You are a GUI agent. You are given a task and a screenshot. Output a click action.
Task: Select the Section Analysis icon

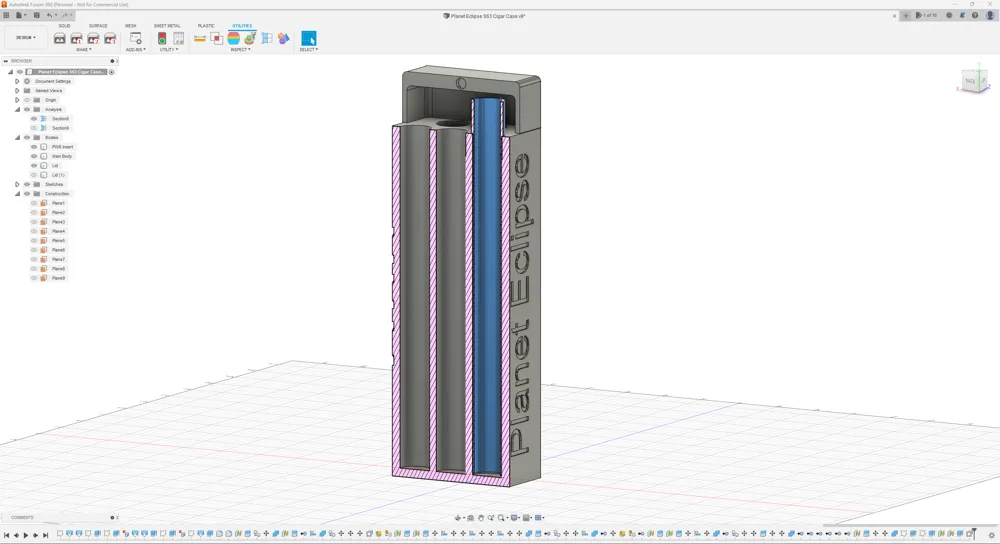pyautogui.click(x=267, y=39)
